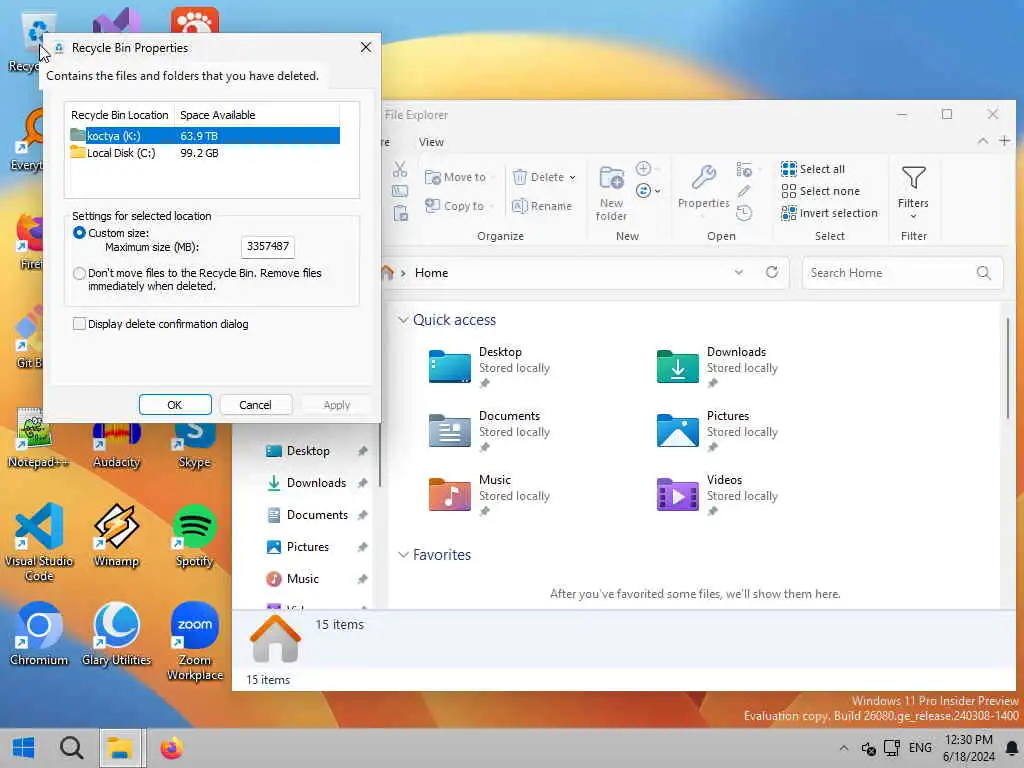Open Notepad++ desktop shortcut

37,438
